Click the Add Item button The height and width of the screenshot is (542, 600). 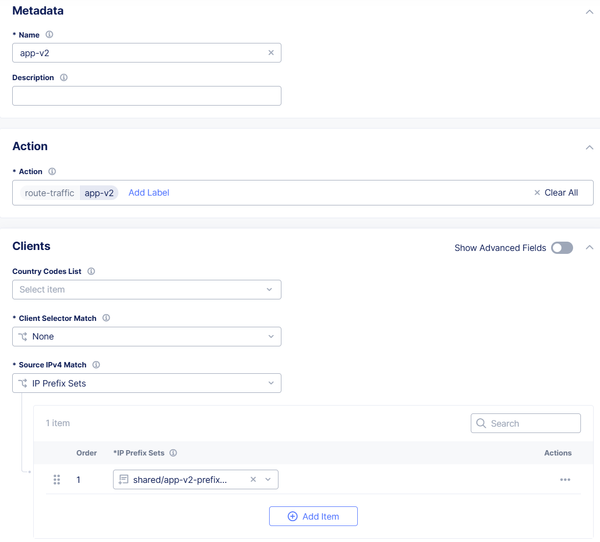[x=313, y=516]
